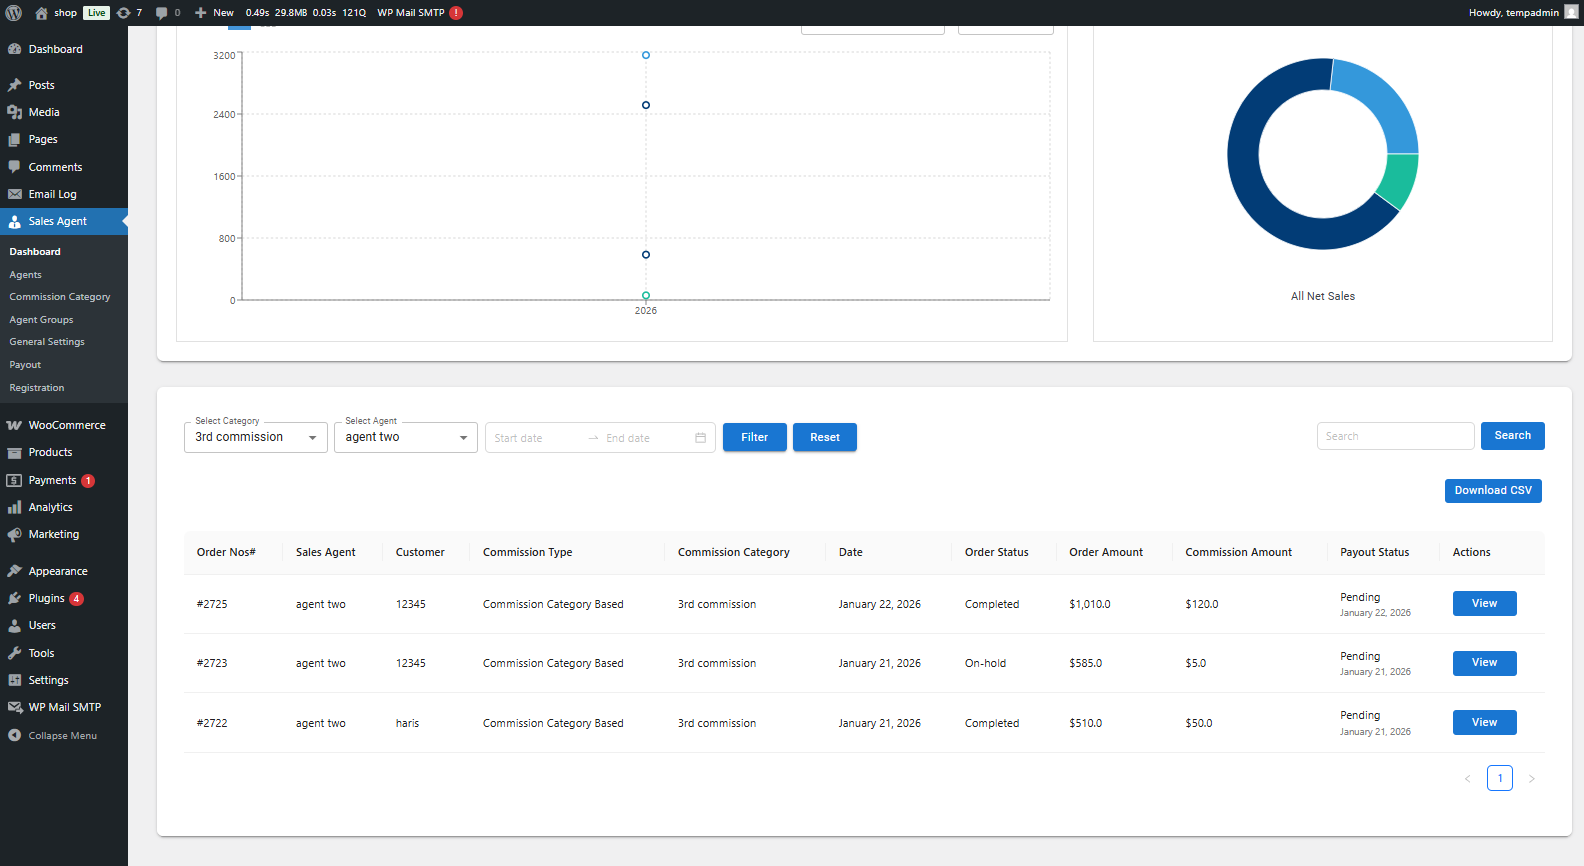View order #2725 details
Screen dimensions: 1584x866
pyautogui.click(x=1484, y=604)
